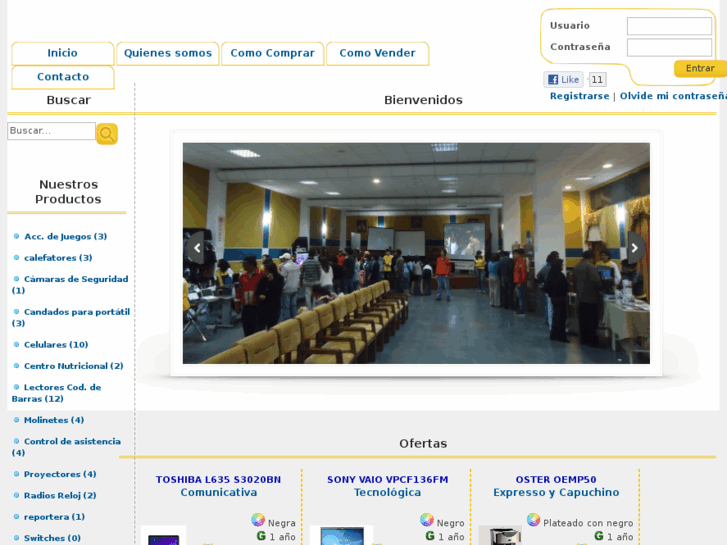Viewport: 727px width, 545px height.
Task: Click into the Buscar search box
Action: [x=51, y=131]
